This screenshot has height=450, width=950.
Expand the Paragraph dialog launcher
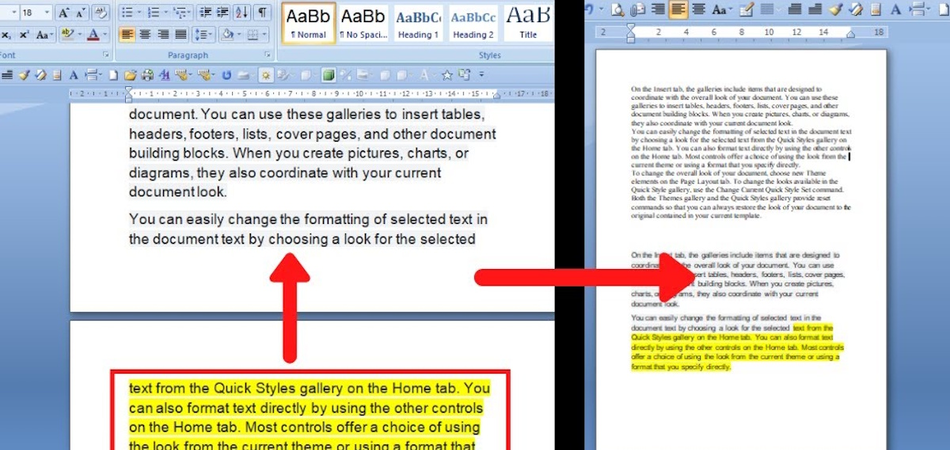tap(267, 55)
